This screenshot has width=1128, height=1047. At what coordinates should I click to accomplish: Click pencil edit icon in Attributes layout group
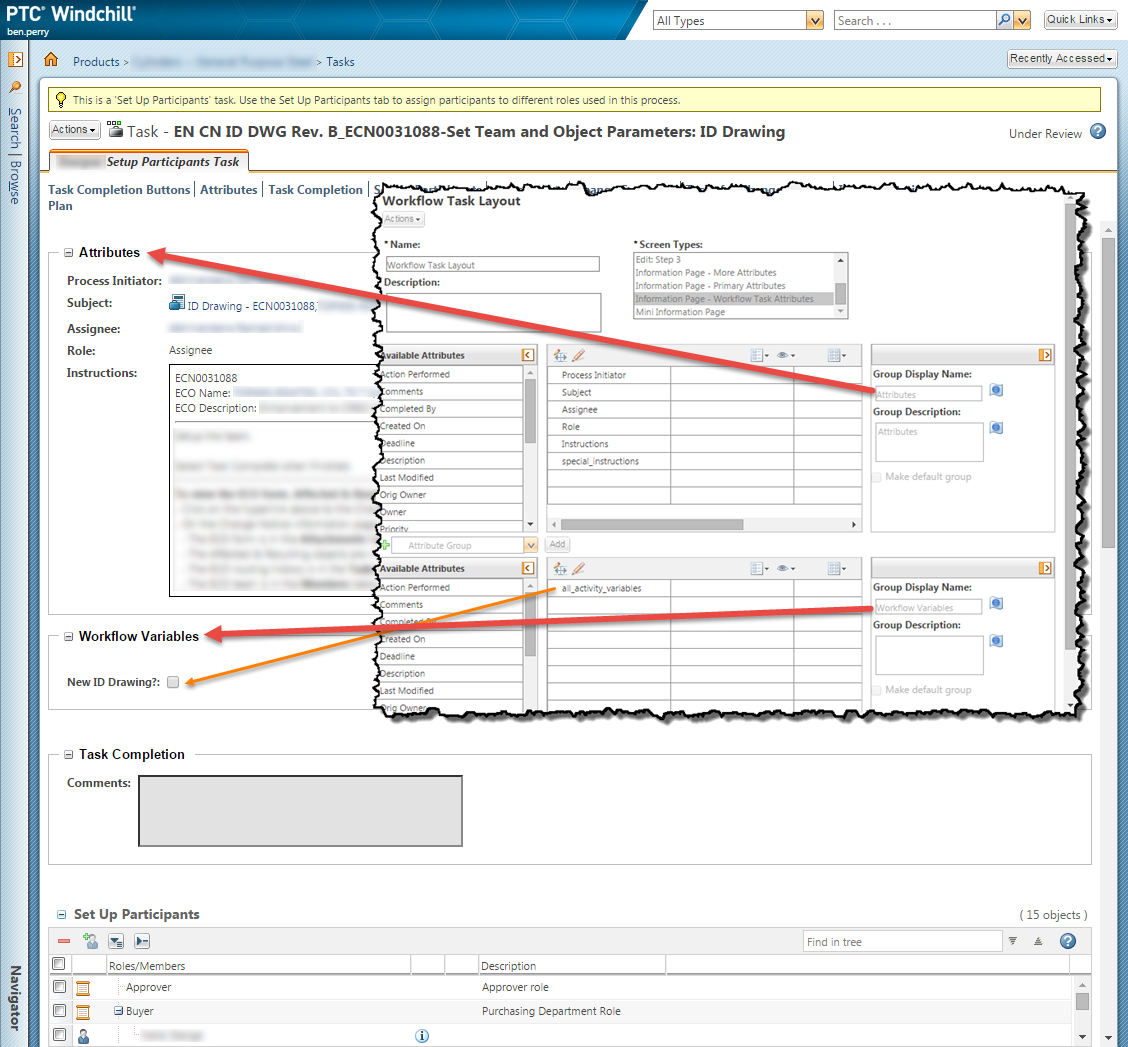click(x=578, y=355)
